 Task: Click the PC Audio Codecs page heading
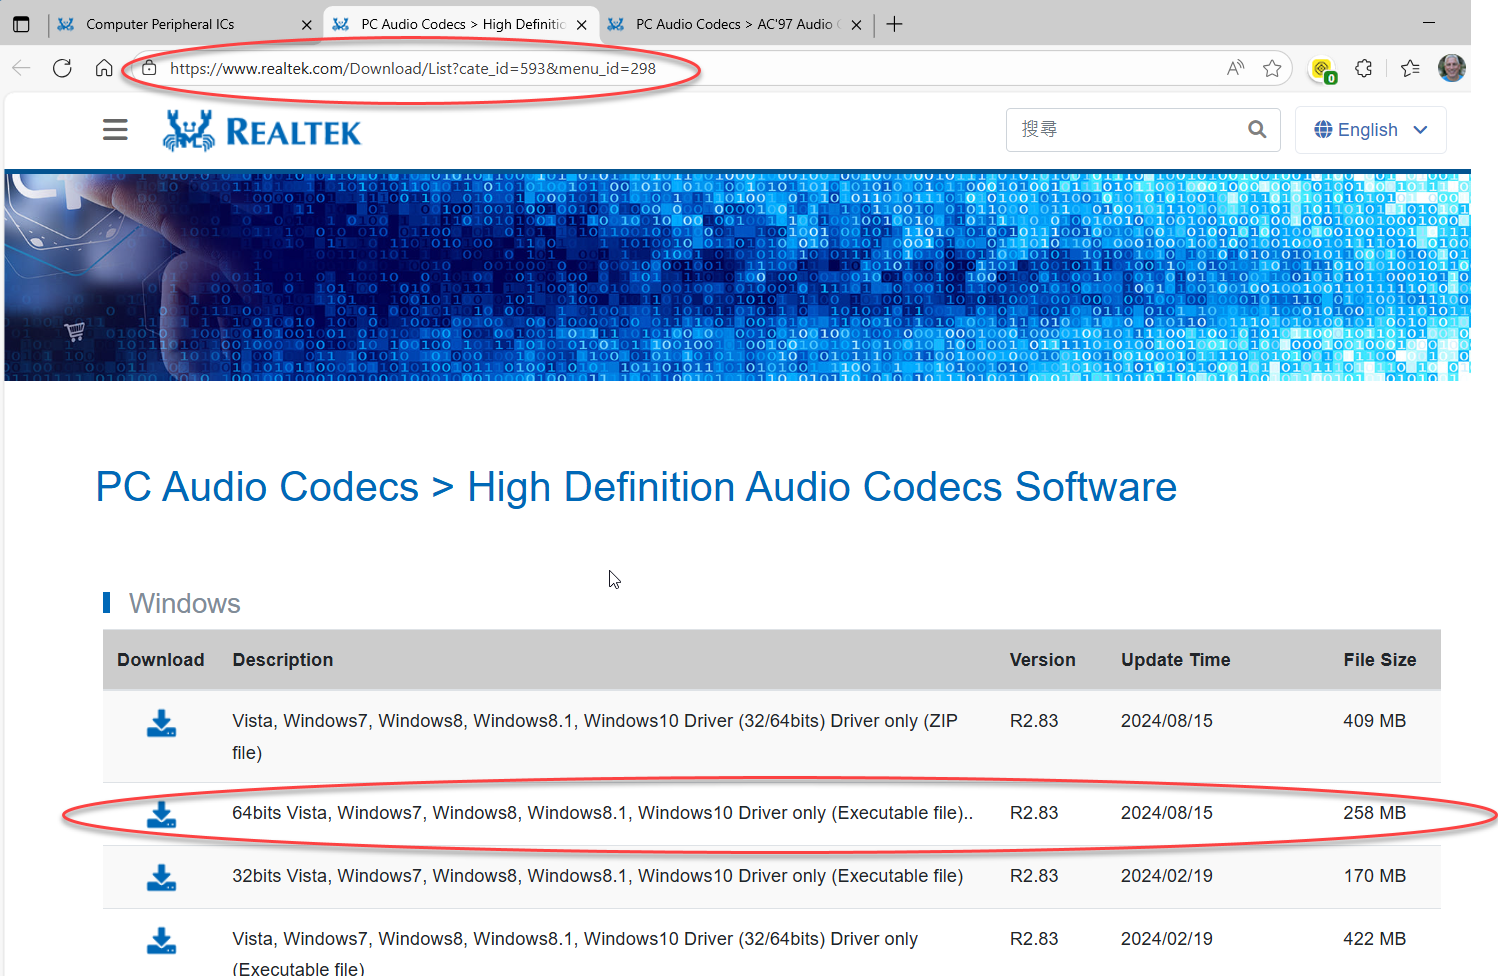point(636,488)
